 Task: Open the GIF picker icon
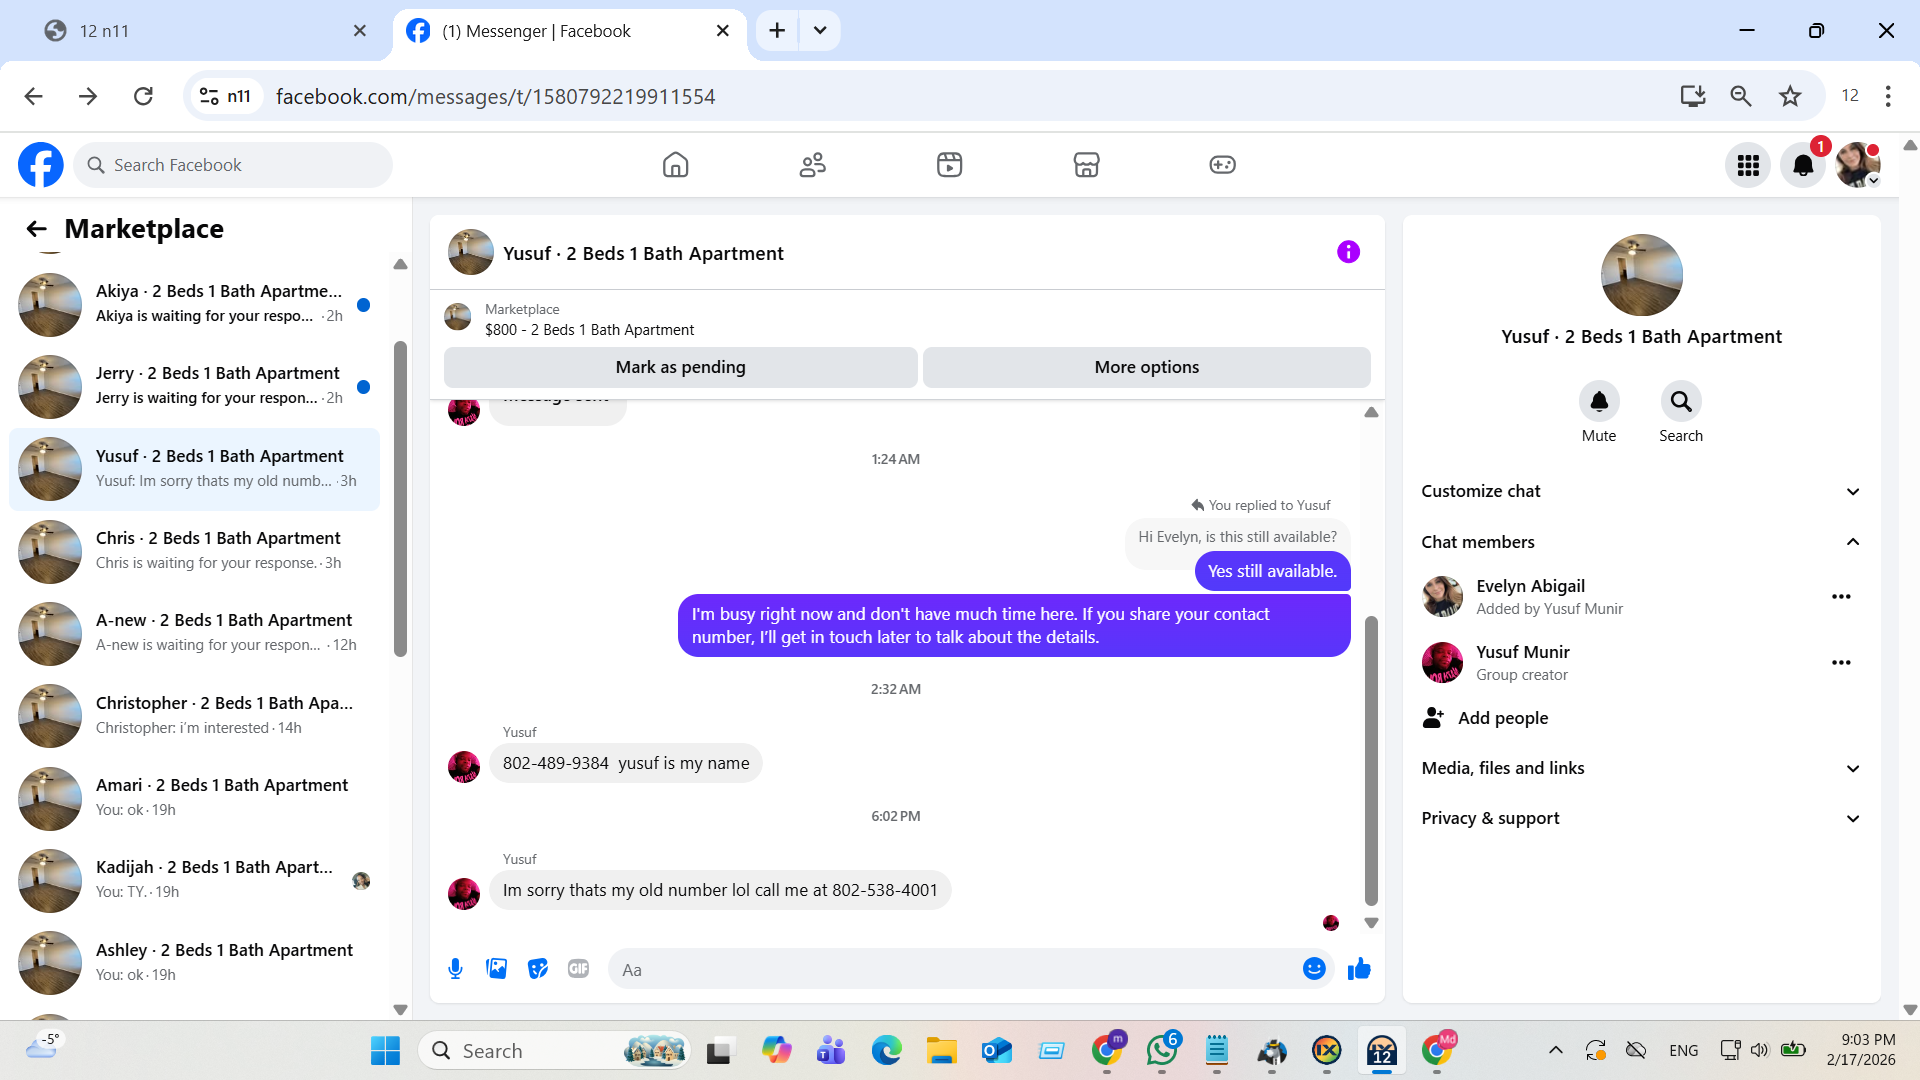pyautogui.click(x=579, y=969)
